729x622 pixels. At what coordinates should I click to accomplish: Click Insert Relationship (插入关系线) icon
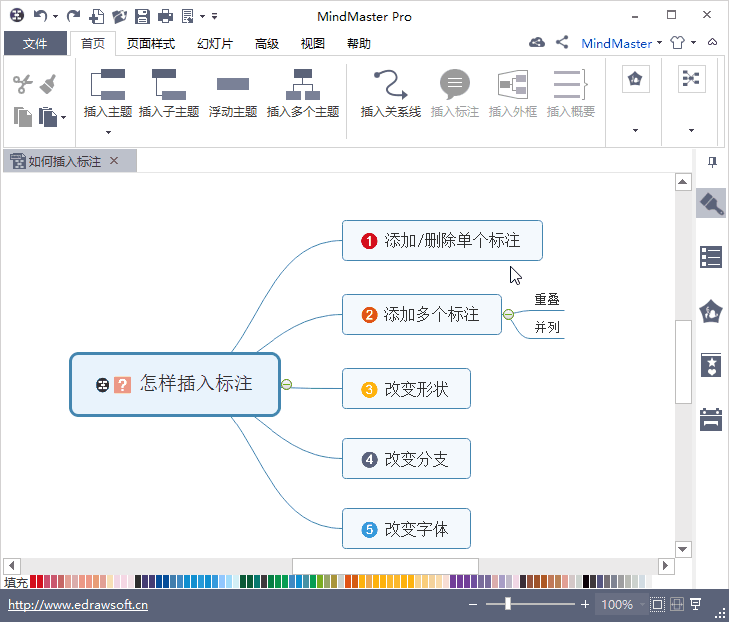390,83
